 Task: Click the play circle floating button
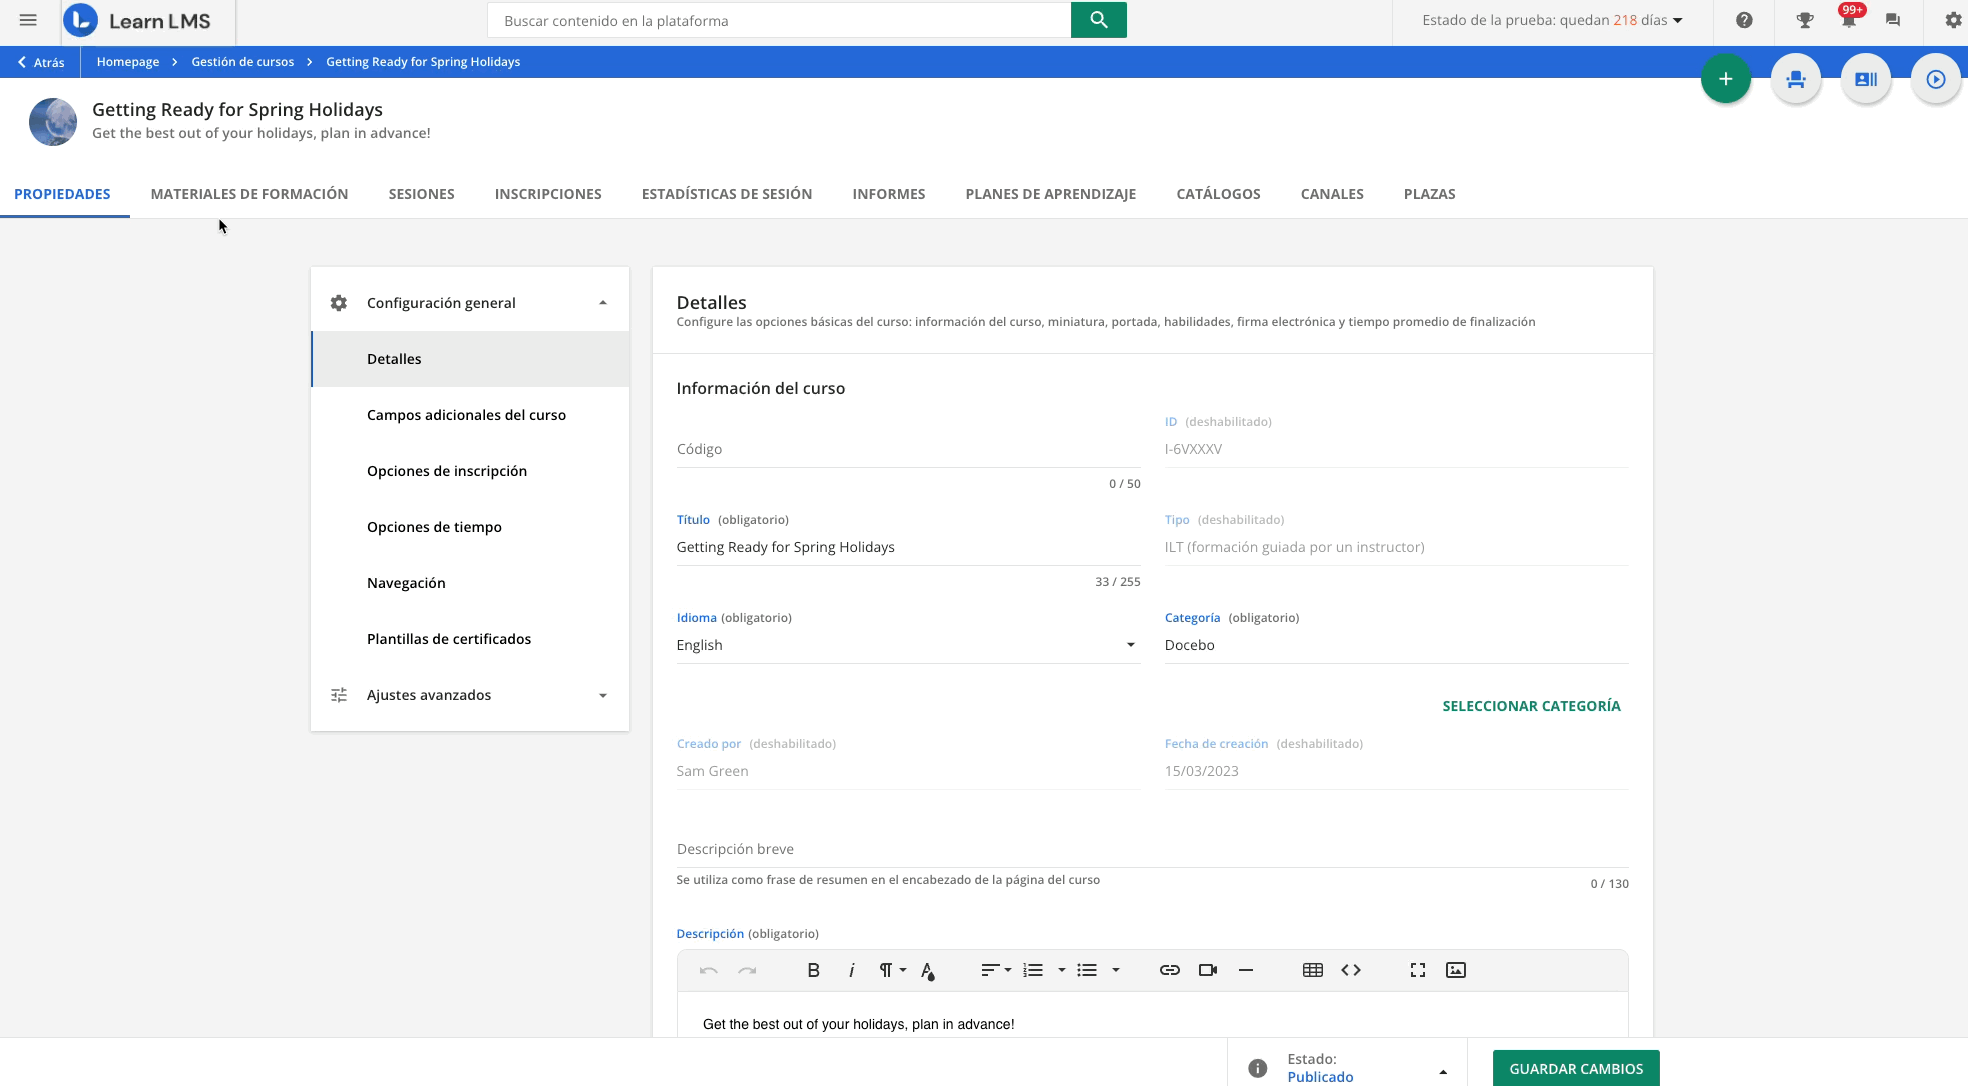pos(1936,79)
